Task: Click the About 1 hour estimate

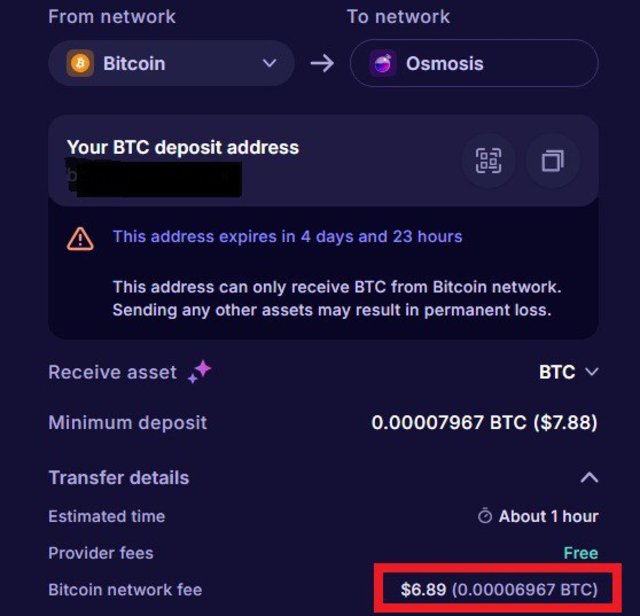Action: click(x=549, y=516)
